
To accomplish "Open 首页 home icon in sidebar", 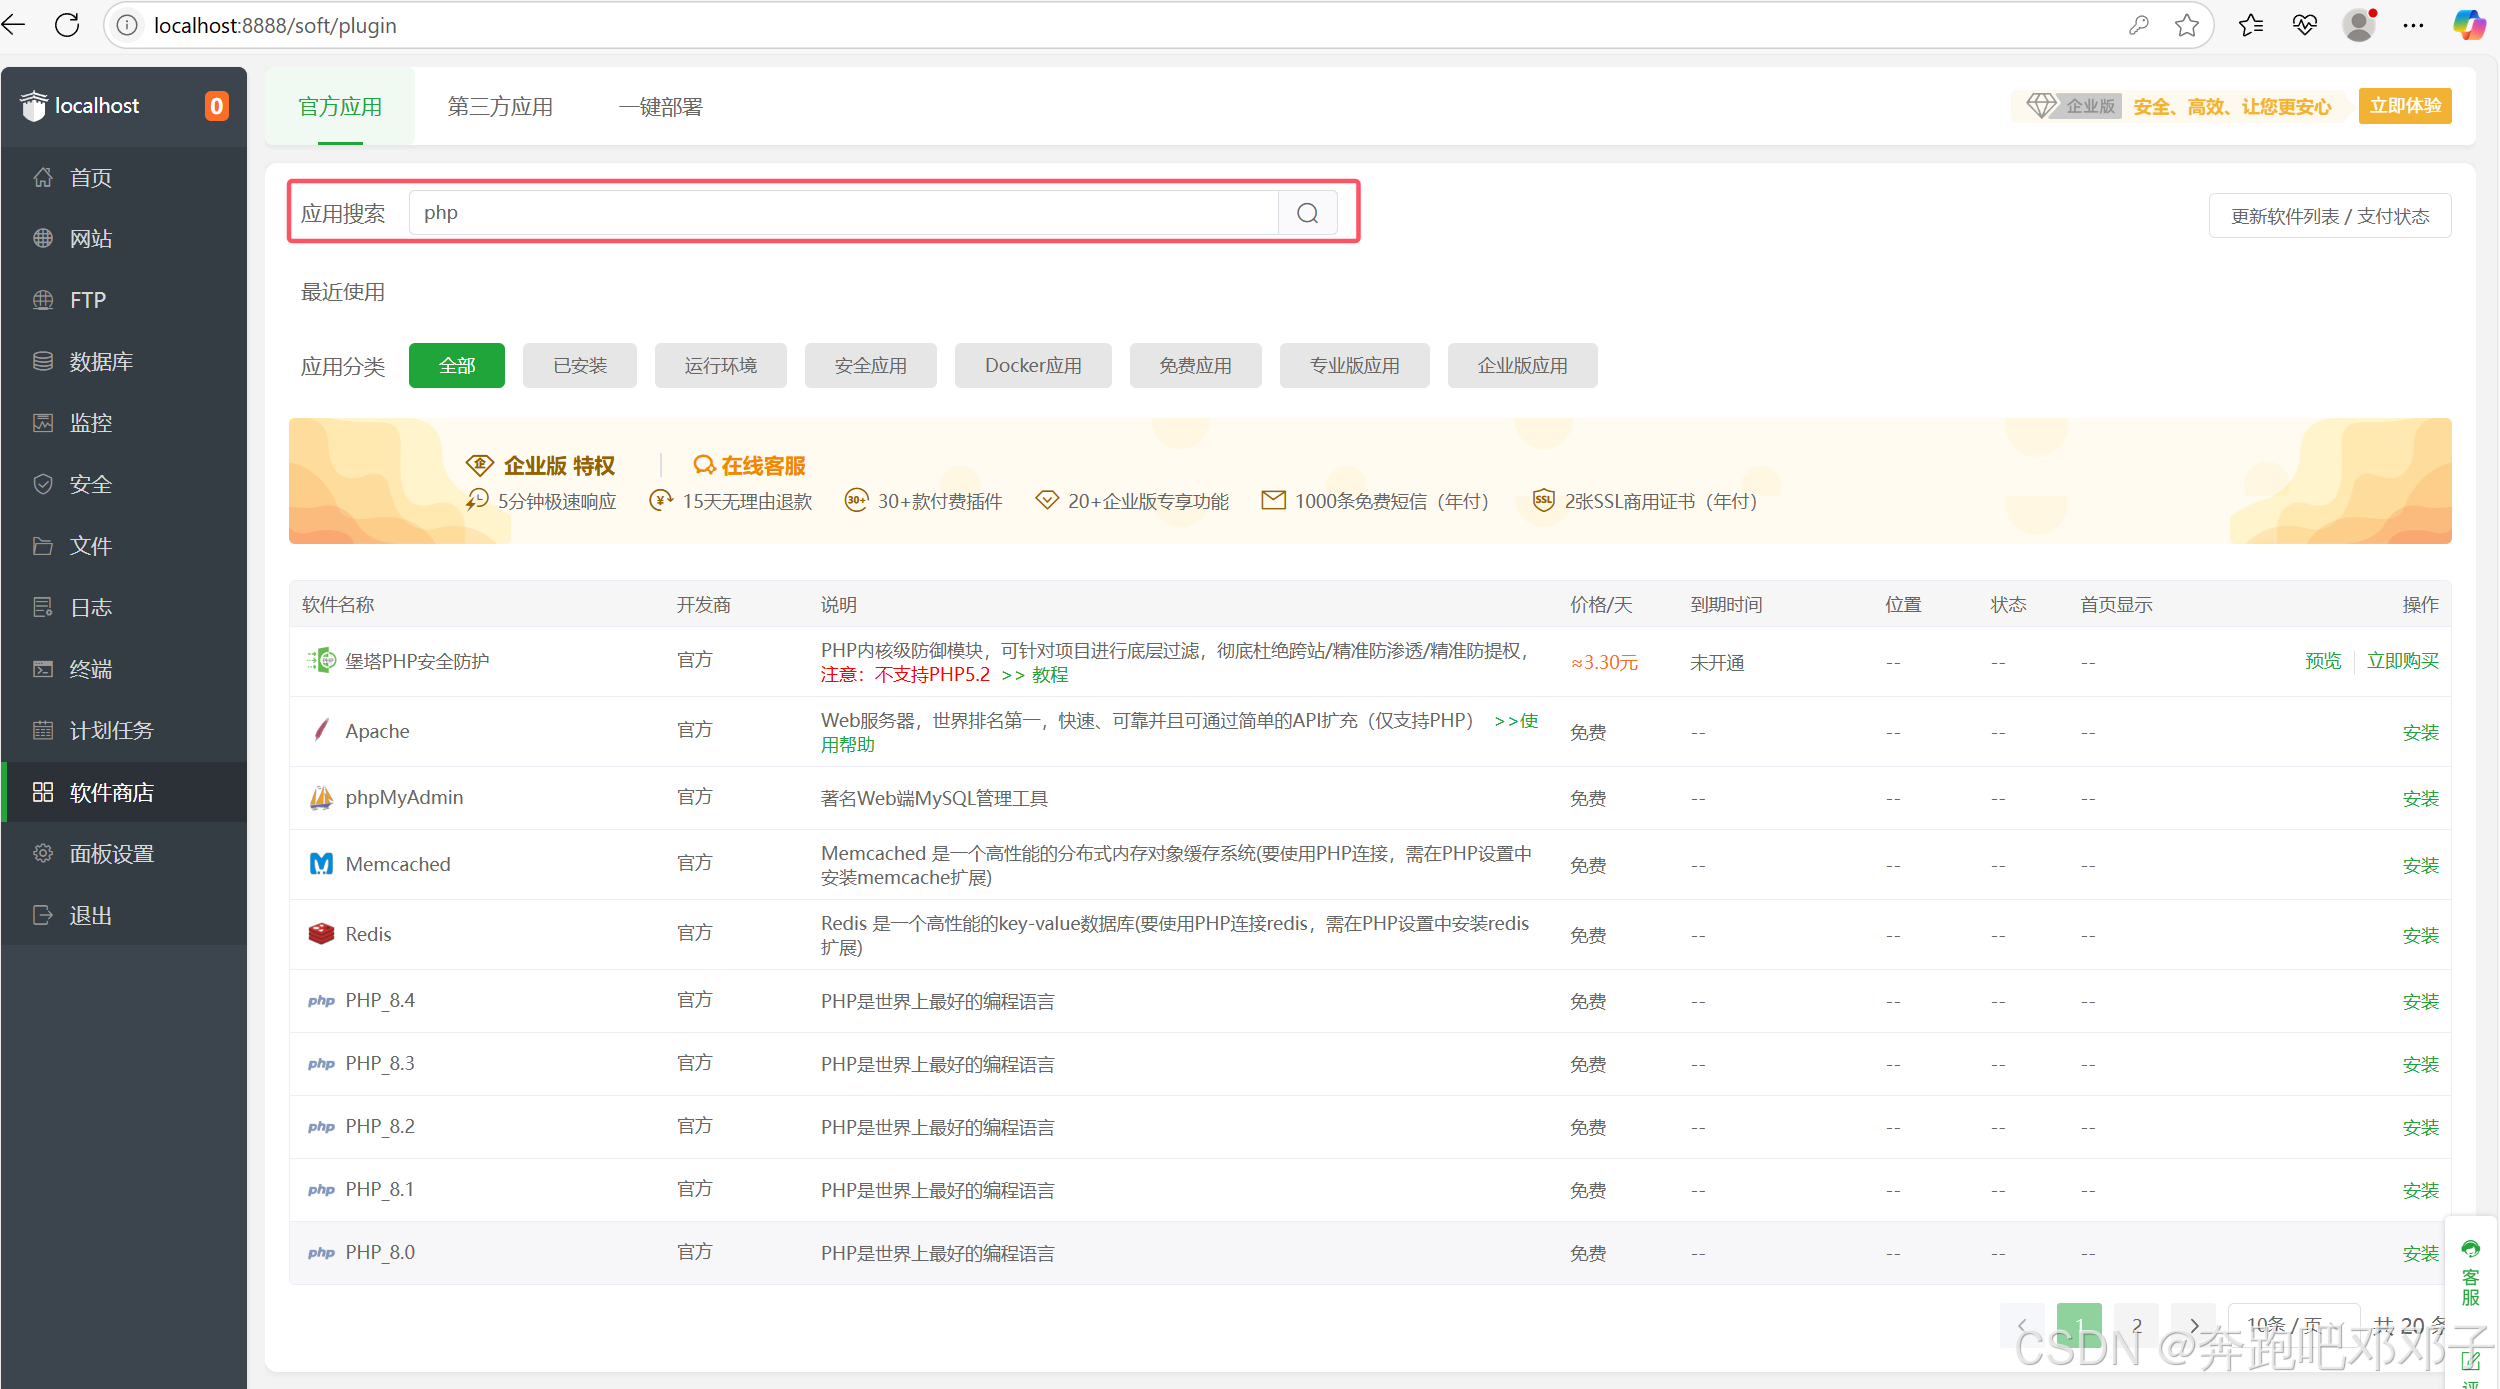I will pyautogui.click(x=43, y=177).
